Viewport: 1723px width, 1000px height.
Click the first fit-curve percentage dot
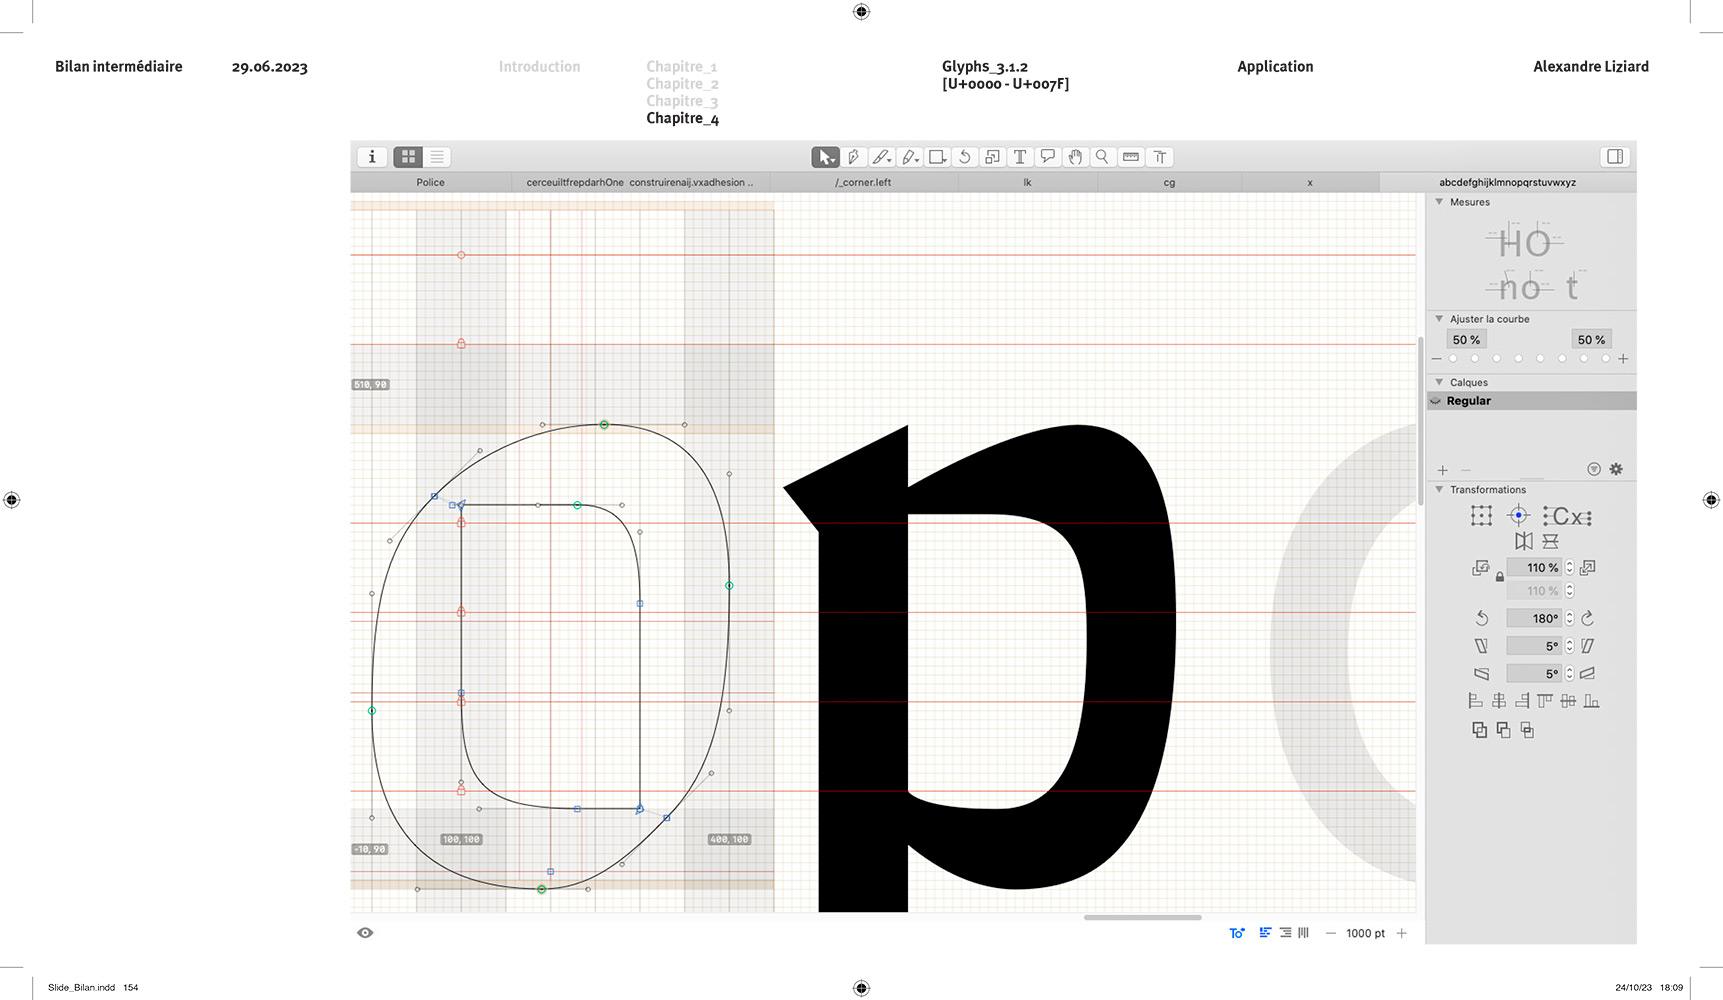tap(1453, 358)
